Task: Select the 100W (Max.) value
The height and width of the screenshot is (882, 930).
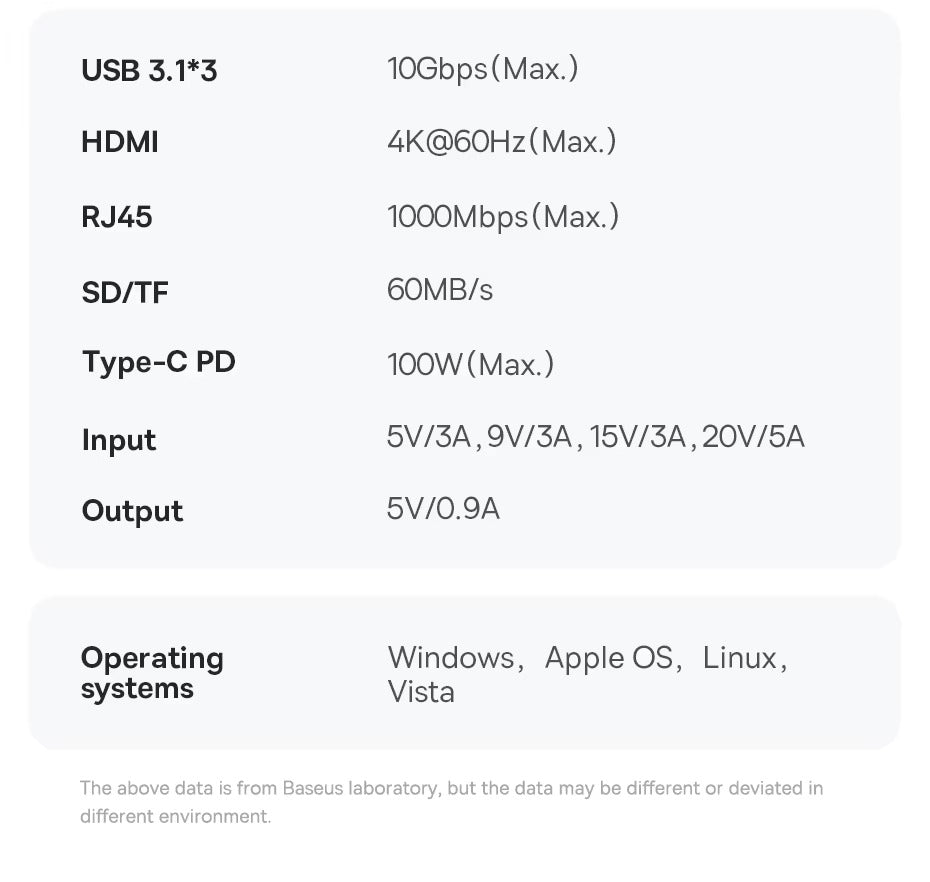Action: (470, 364)
